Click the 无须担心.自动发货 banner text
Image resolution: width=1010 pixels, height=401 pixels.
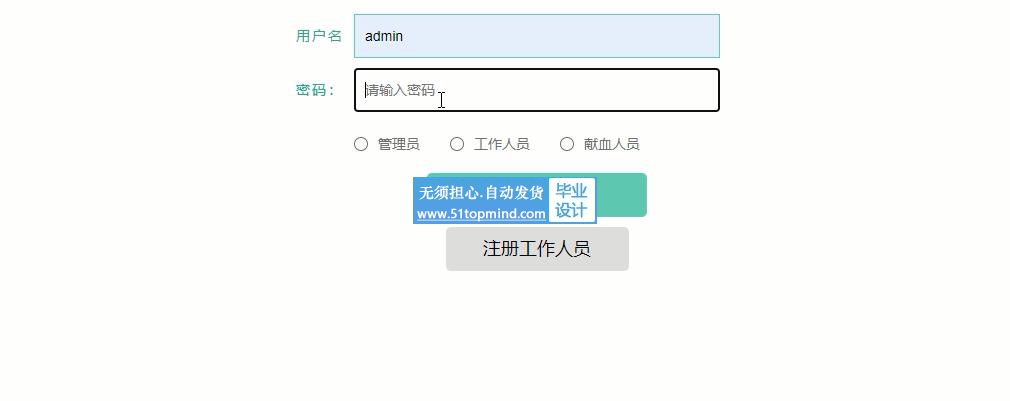tap(481, 192)
